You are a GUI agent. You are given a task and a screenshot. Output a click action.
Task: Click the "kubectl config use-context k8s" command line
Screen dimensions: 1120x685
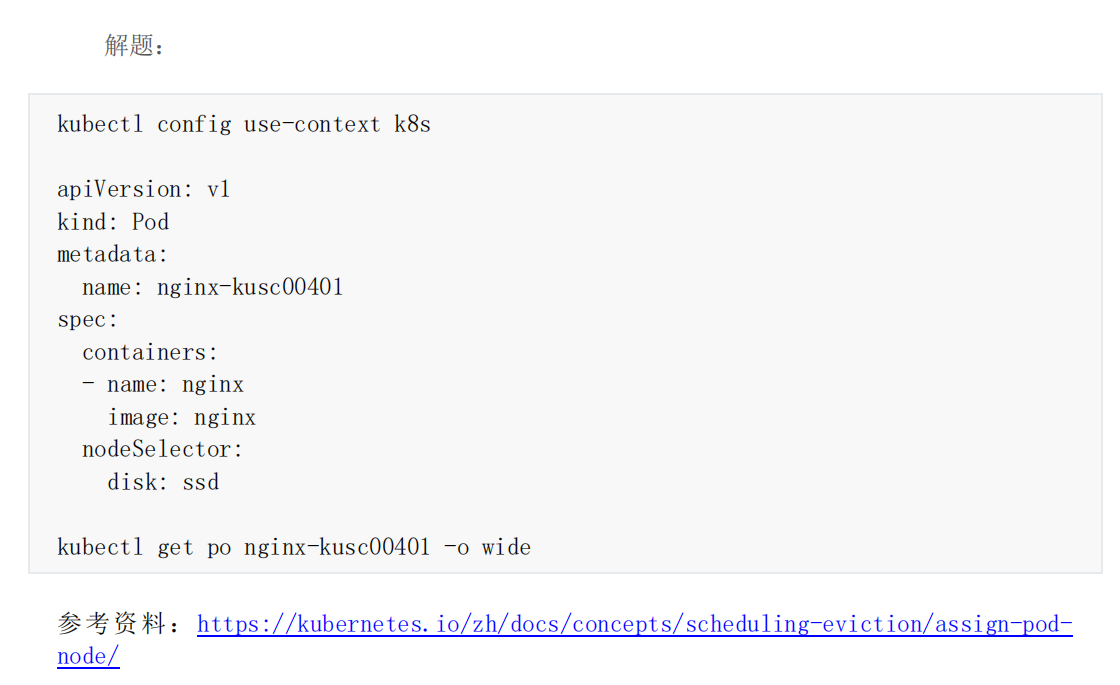244,124
